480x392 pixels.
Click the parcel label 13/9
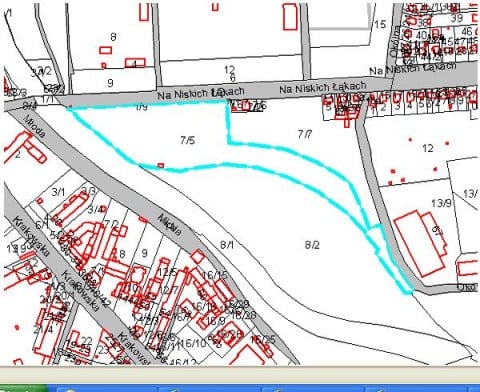pos(441,203)
